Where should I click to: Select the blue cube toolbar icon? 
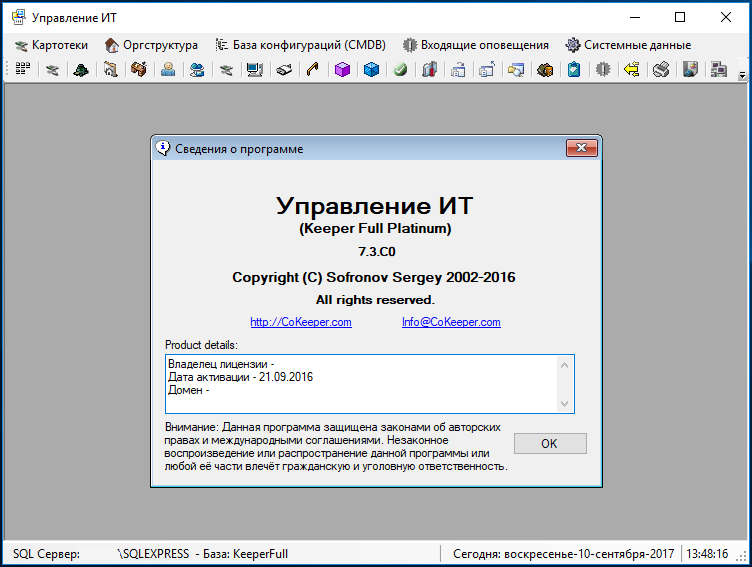(x=371, y=70)
